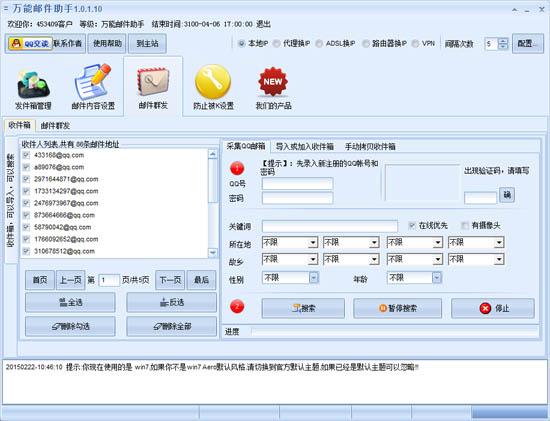The width and height of the screenshot is (550, 421).
Task: Open the 发件箱管理 outbox management icon
Action: click(33, 88)
